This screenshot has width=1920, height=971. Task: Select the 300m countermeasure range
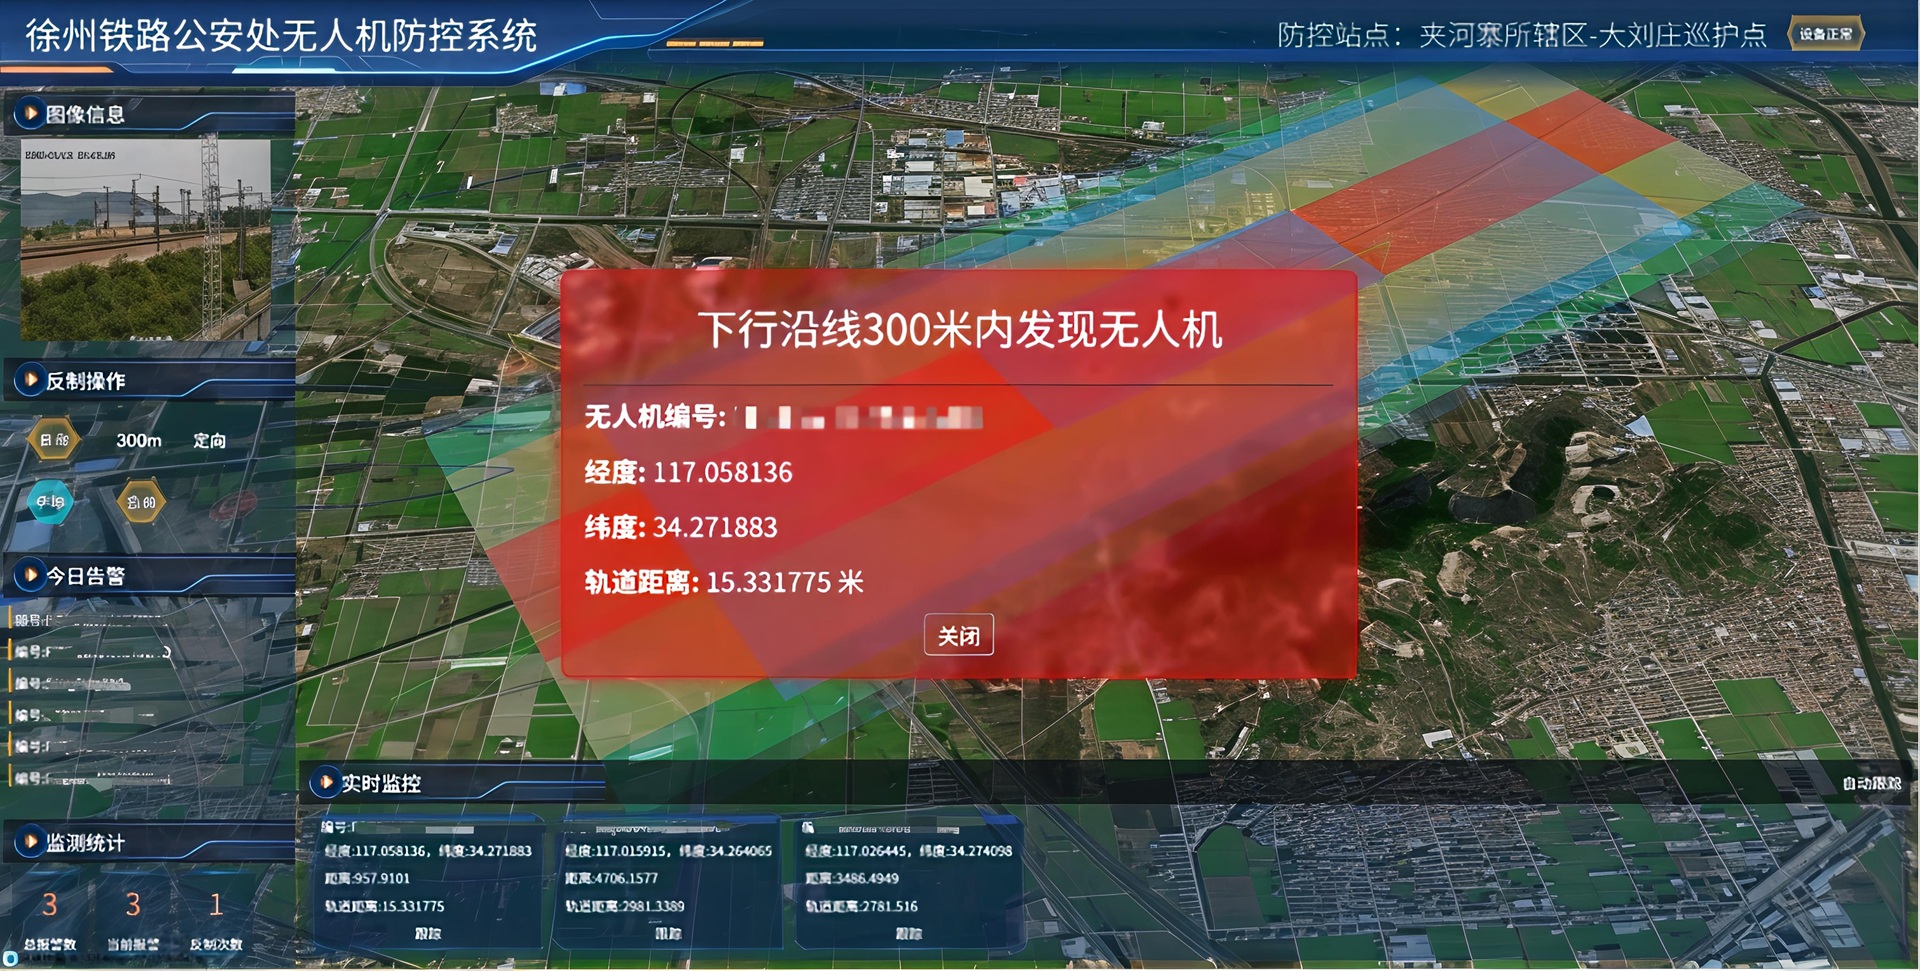[139, 440]
